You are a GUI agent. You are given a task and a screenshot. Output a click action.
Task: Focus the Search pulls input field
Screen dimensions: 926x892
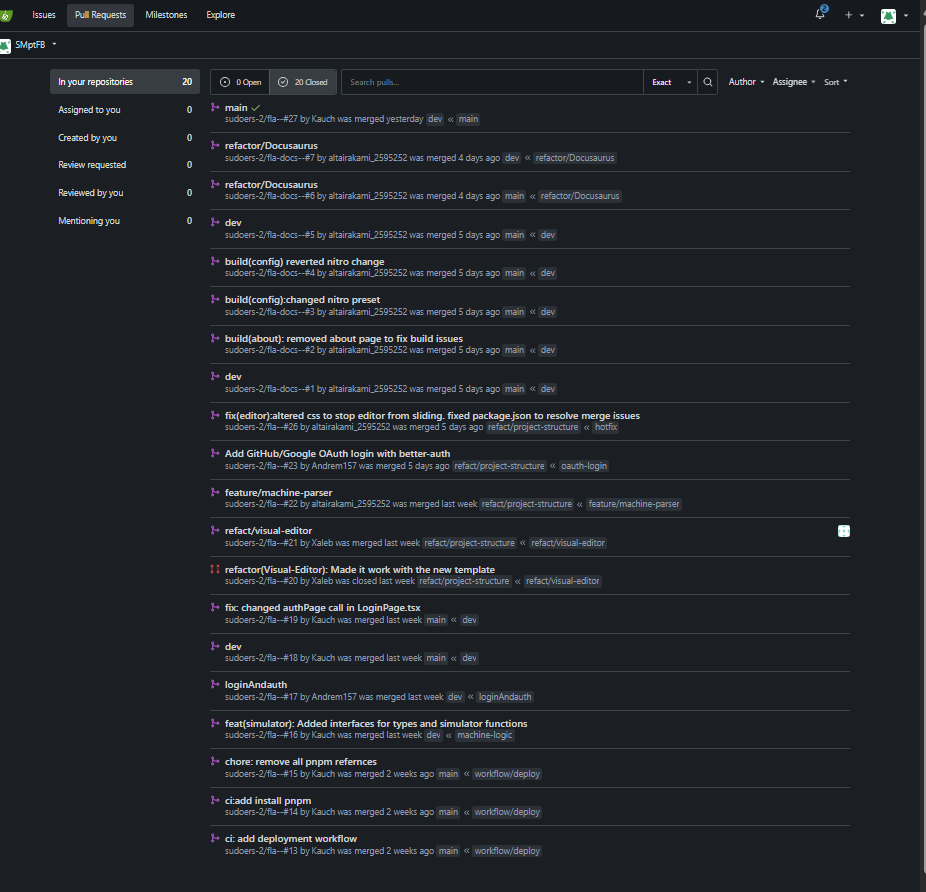pyautogui.click(x=492, y=82)
